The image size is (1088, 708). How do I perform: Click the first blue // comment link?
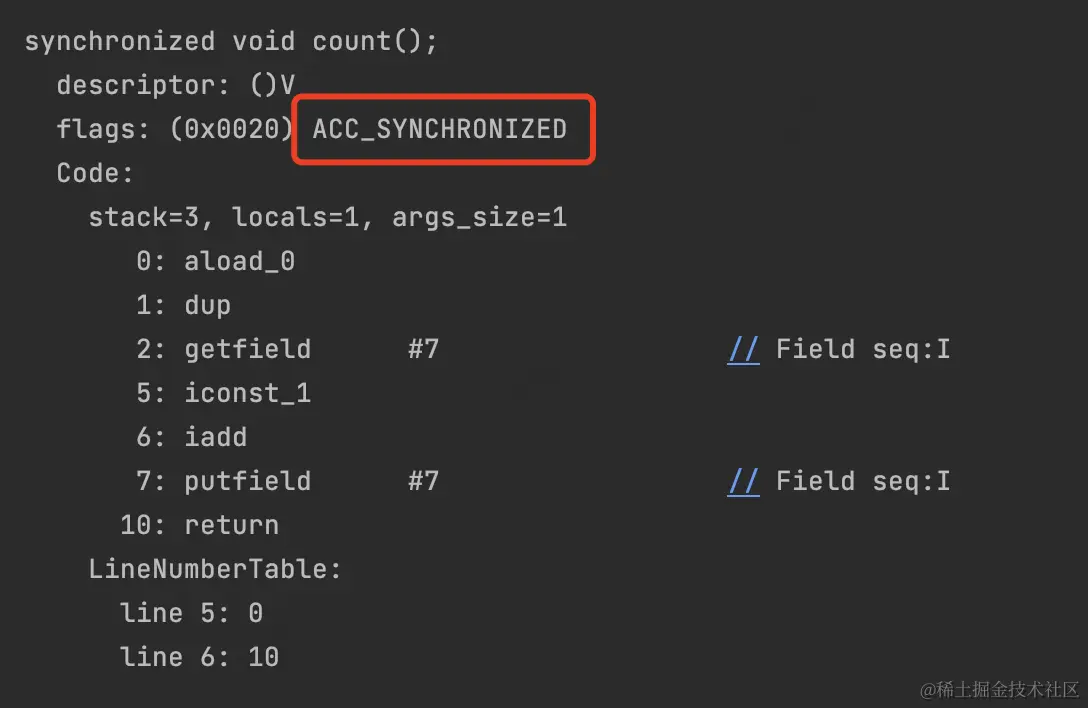[743, 349]
